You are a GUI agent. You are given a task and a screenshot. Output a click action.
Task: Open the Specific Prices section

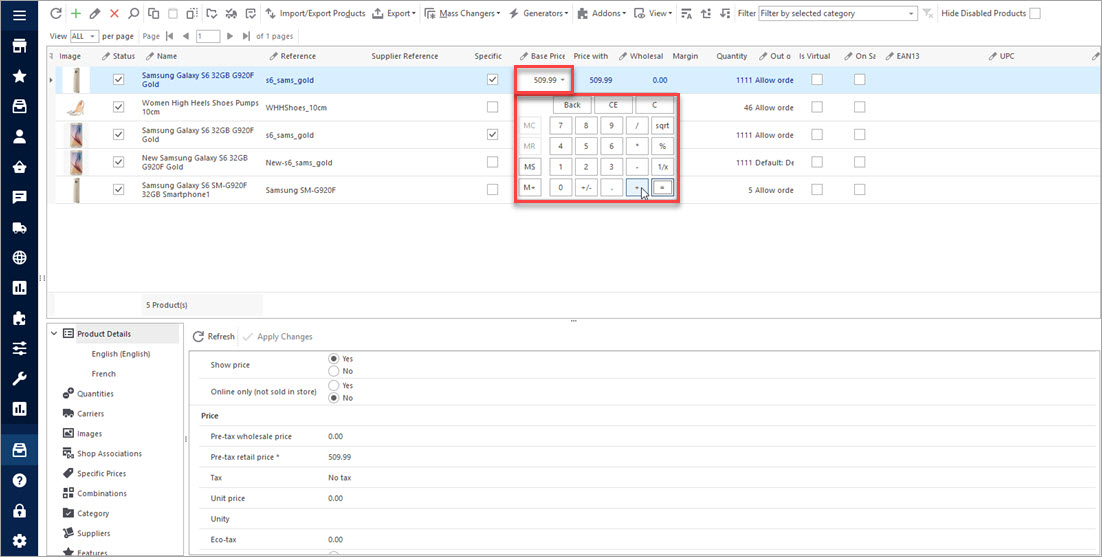coord(94,473)
